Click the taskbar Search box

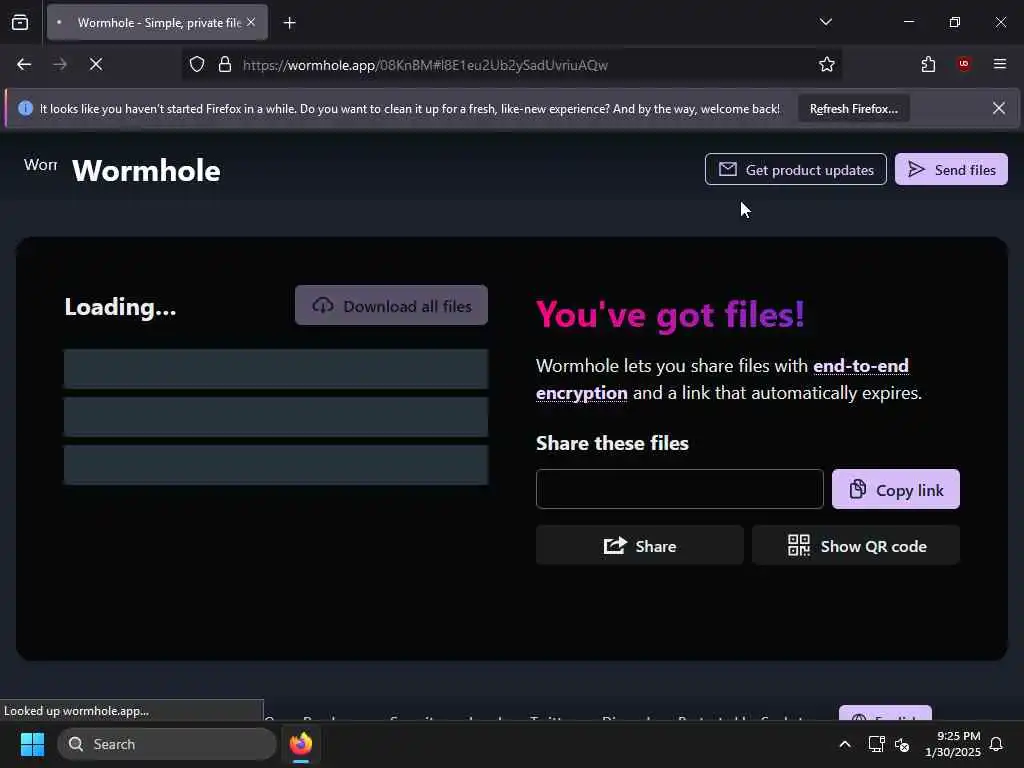[x=167, y=744]
